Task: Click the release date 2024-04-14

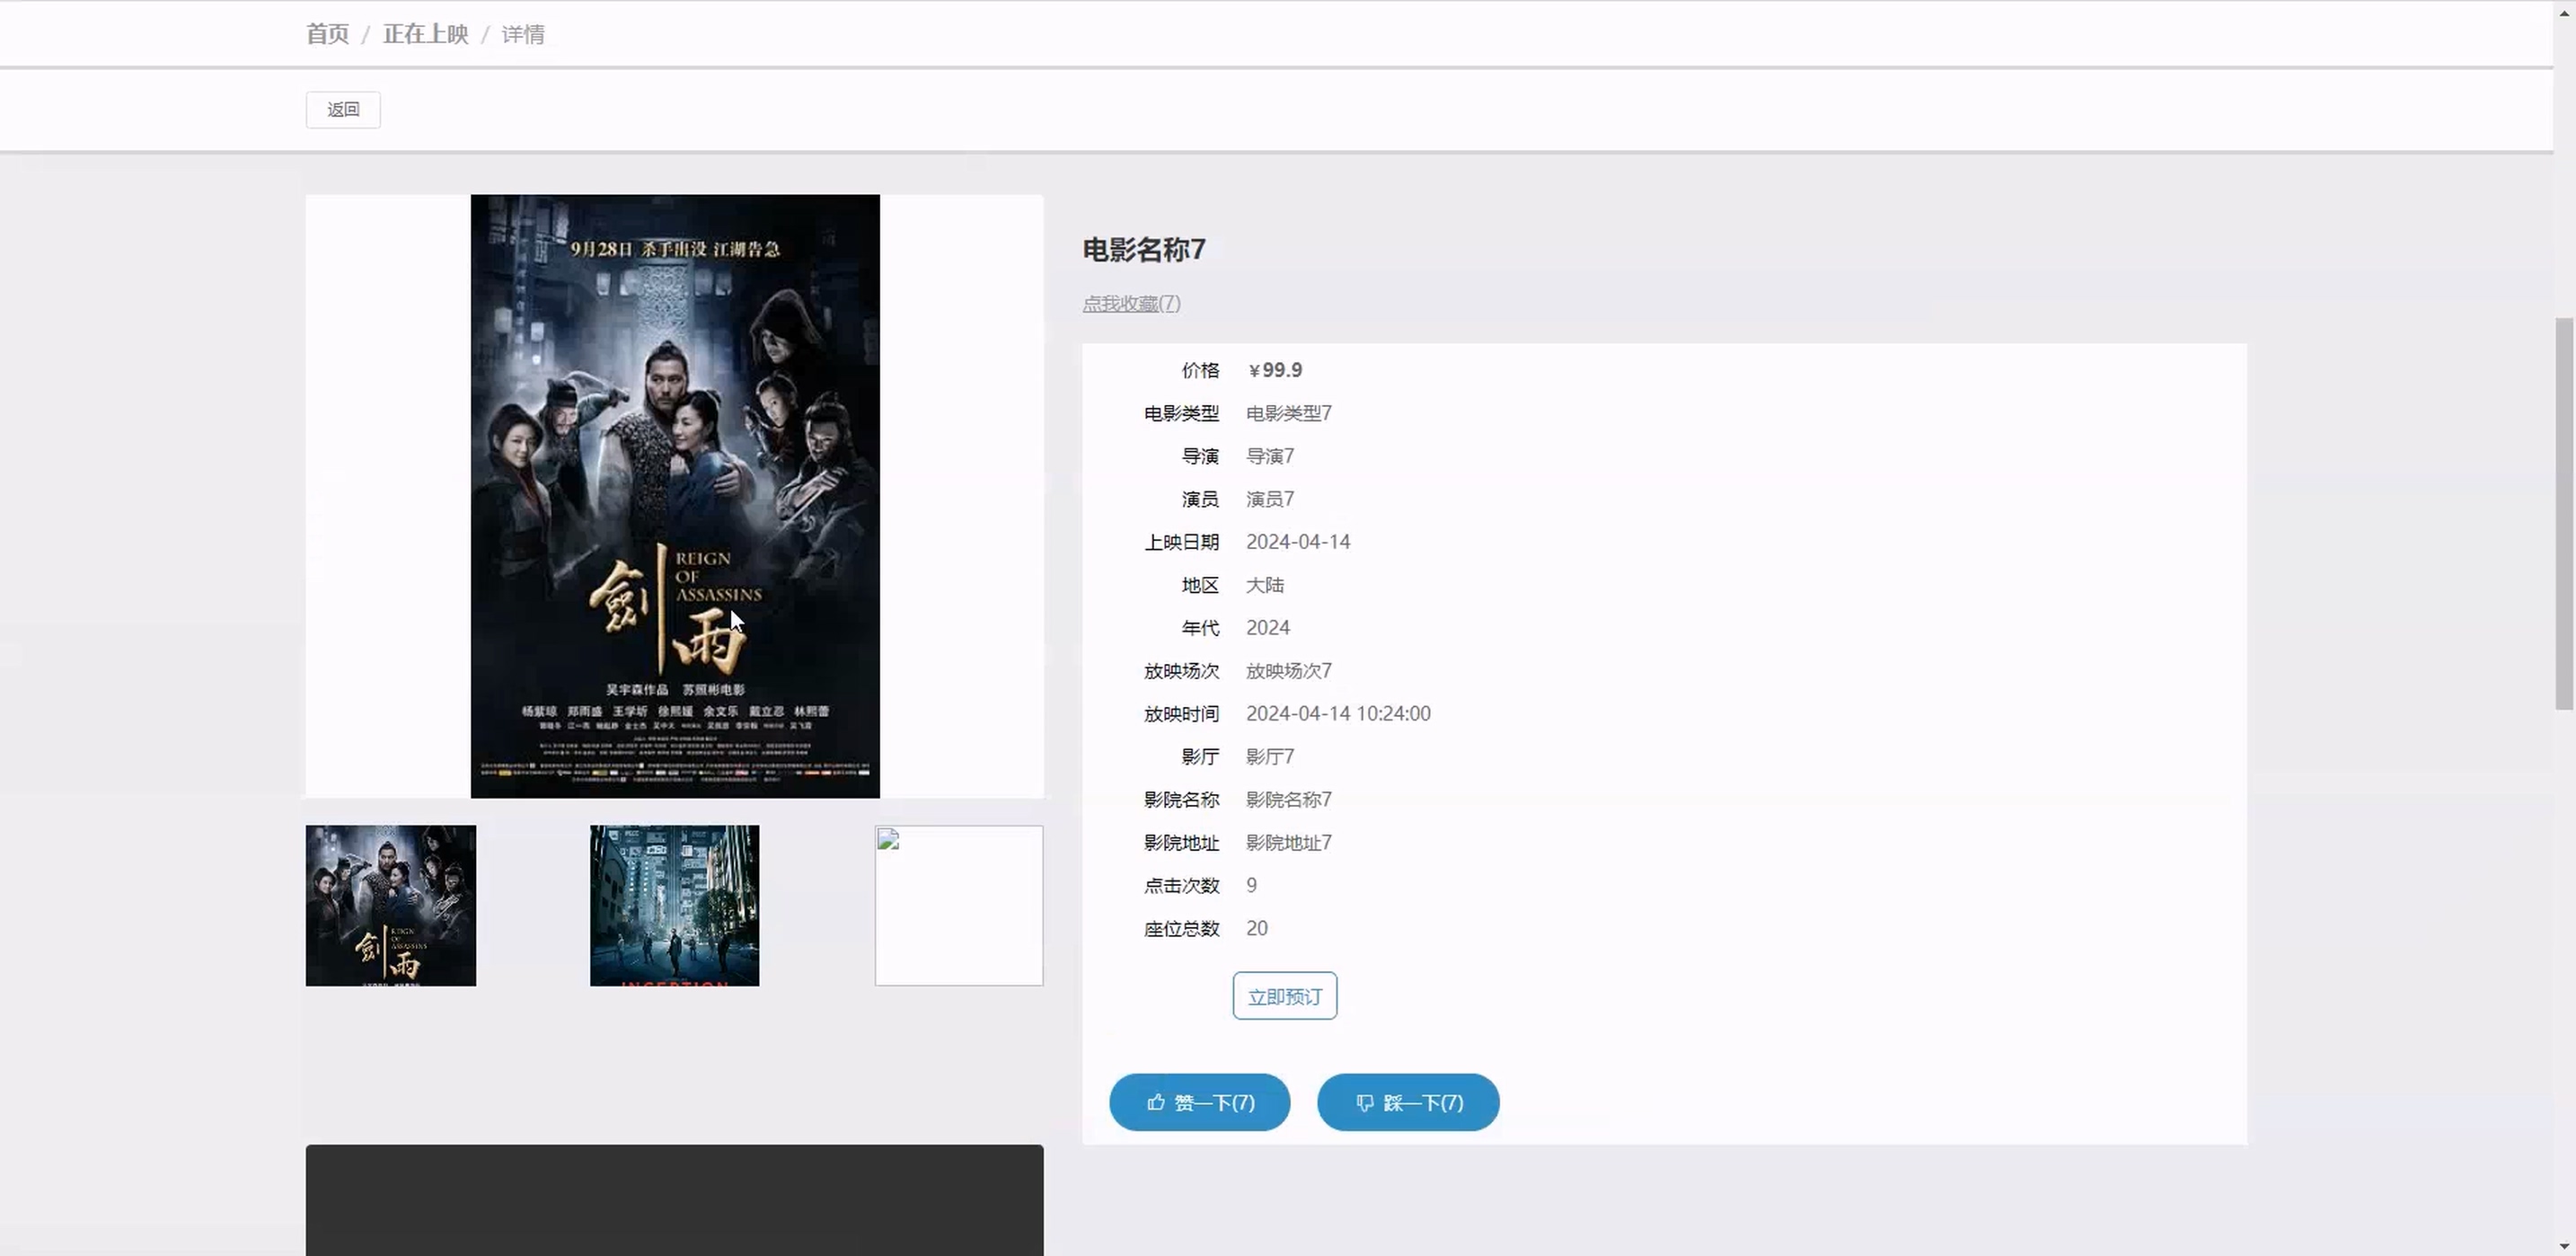Action: pos(1298,542)
